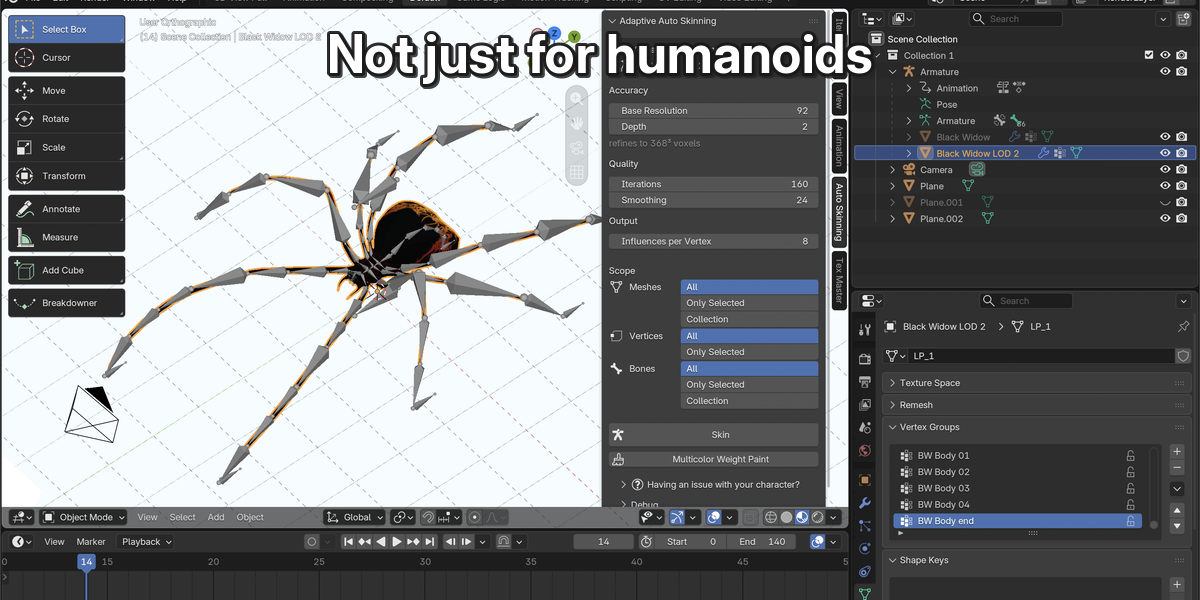
Task: Toggle fake user shield for LP_1
Action: tap(1183, 356)
